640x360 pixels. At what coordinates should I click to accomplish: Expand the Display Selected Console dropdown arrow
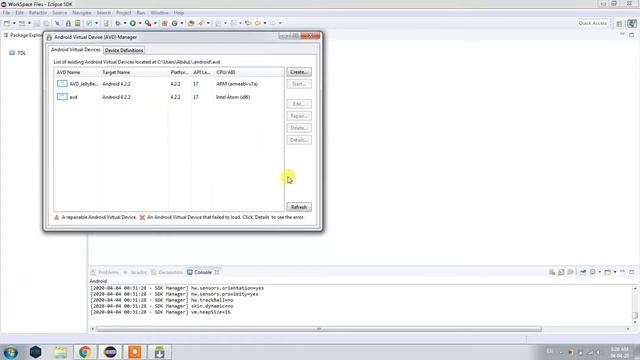click(x=599, y=272)
